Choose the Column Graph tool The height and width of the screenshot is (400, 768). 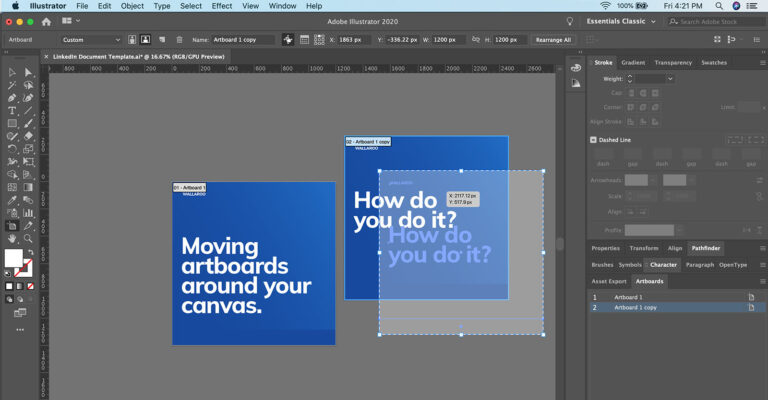tap(28, 213)
